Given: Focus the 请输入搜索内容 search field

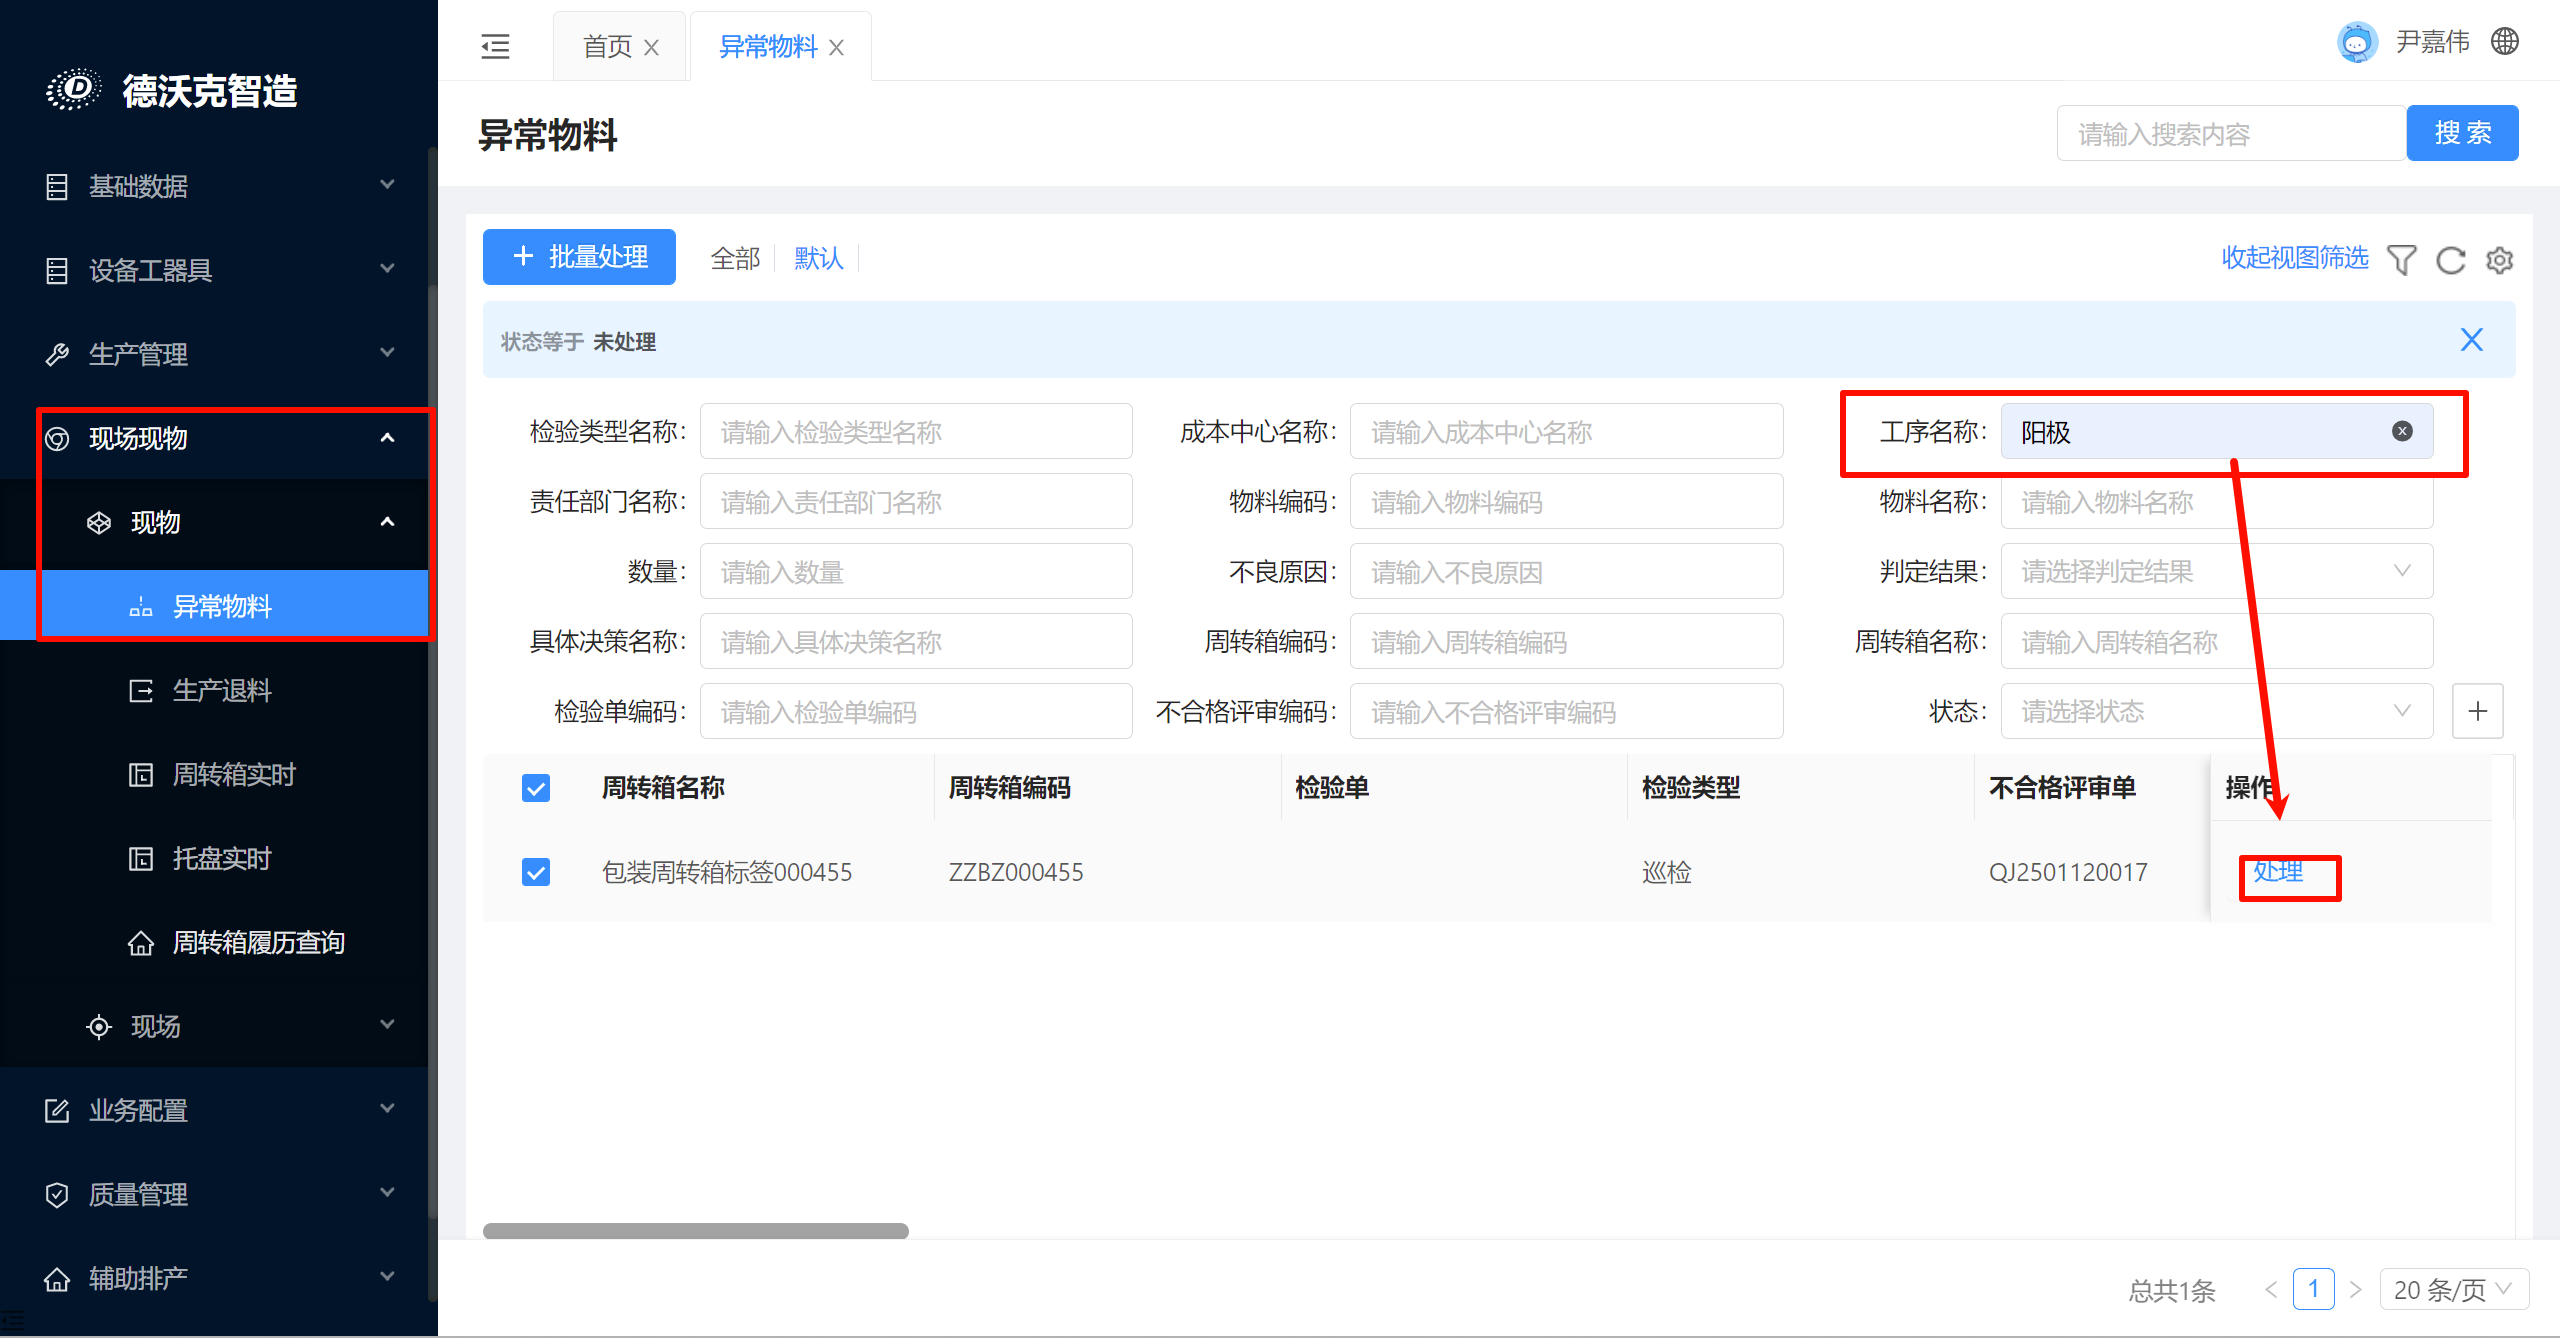Looking at the screenshot, I should (x=2232, y=133).
